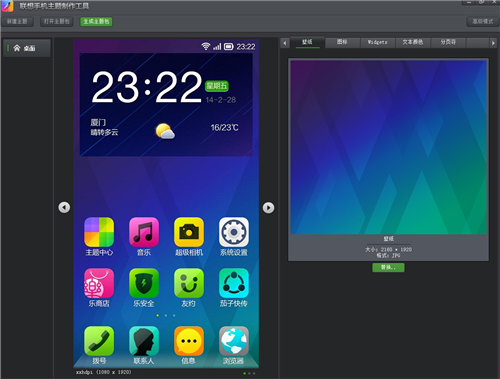Viewport: 500px width, 379px height.
Task: Click the 打开主题包 open theme button
Action: pyautogui.click(x=57, y=21)
